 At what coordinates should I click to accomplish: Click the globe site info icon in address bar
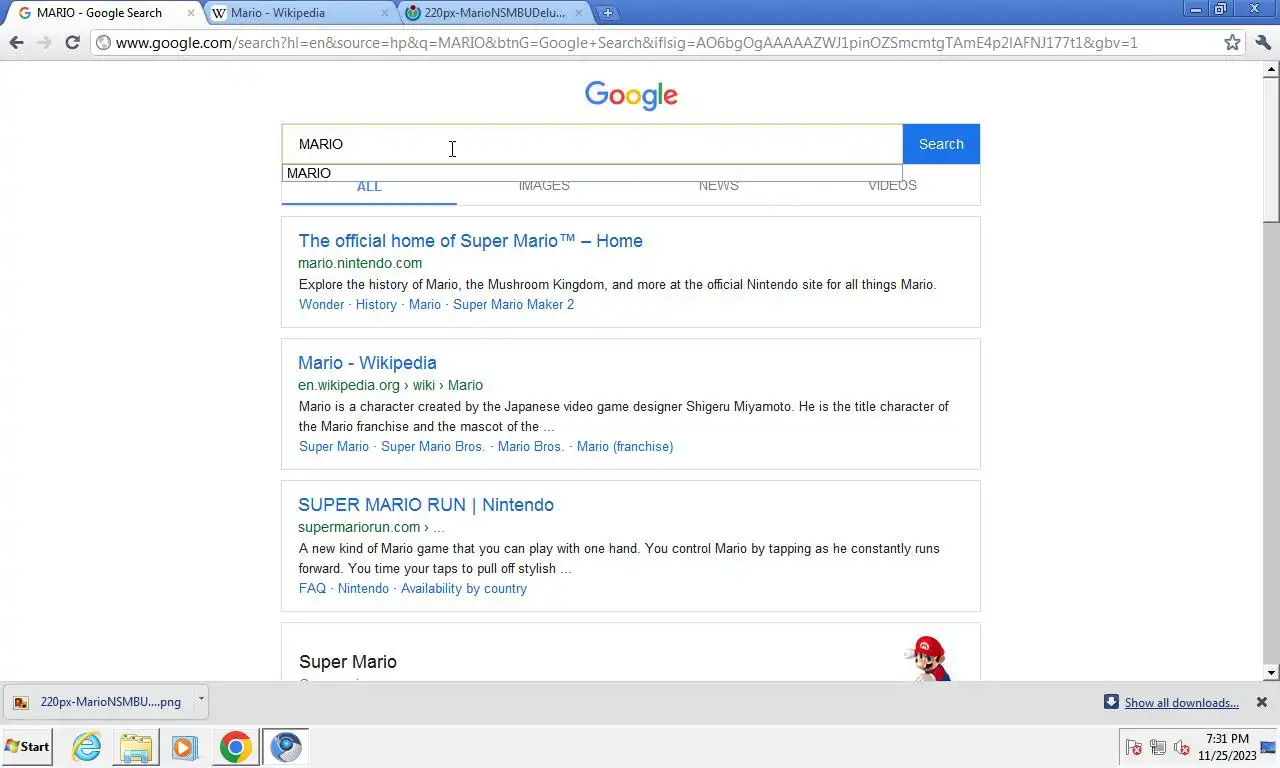(103, 43)
